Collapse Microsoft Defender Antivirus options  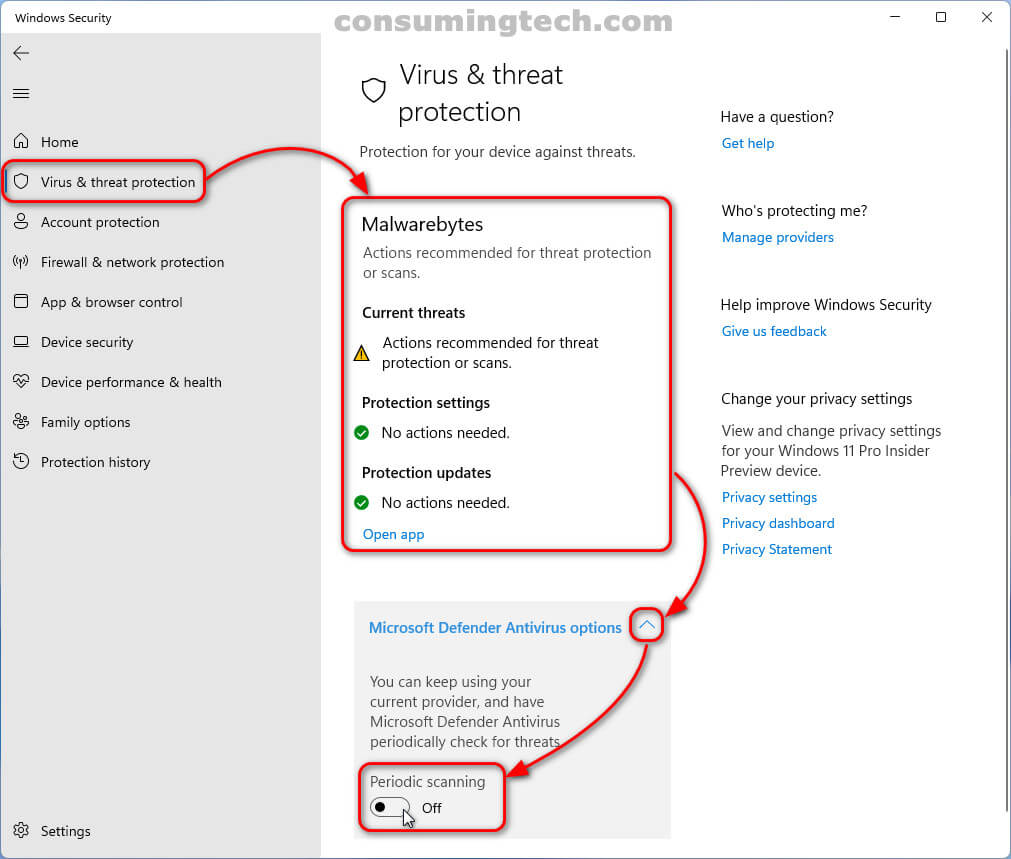click(x=646, y=624)
